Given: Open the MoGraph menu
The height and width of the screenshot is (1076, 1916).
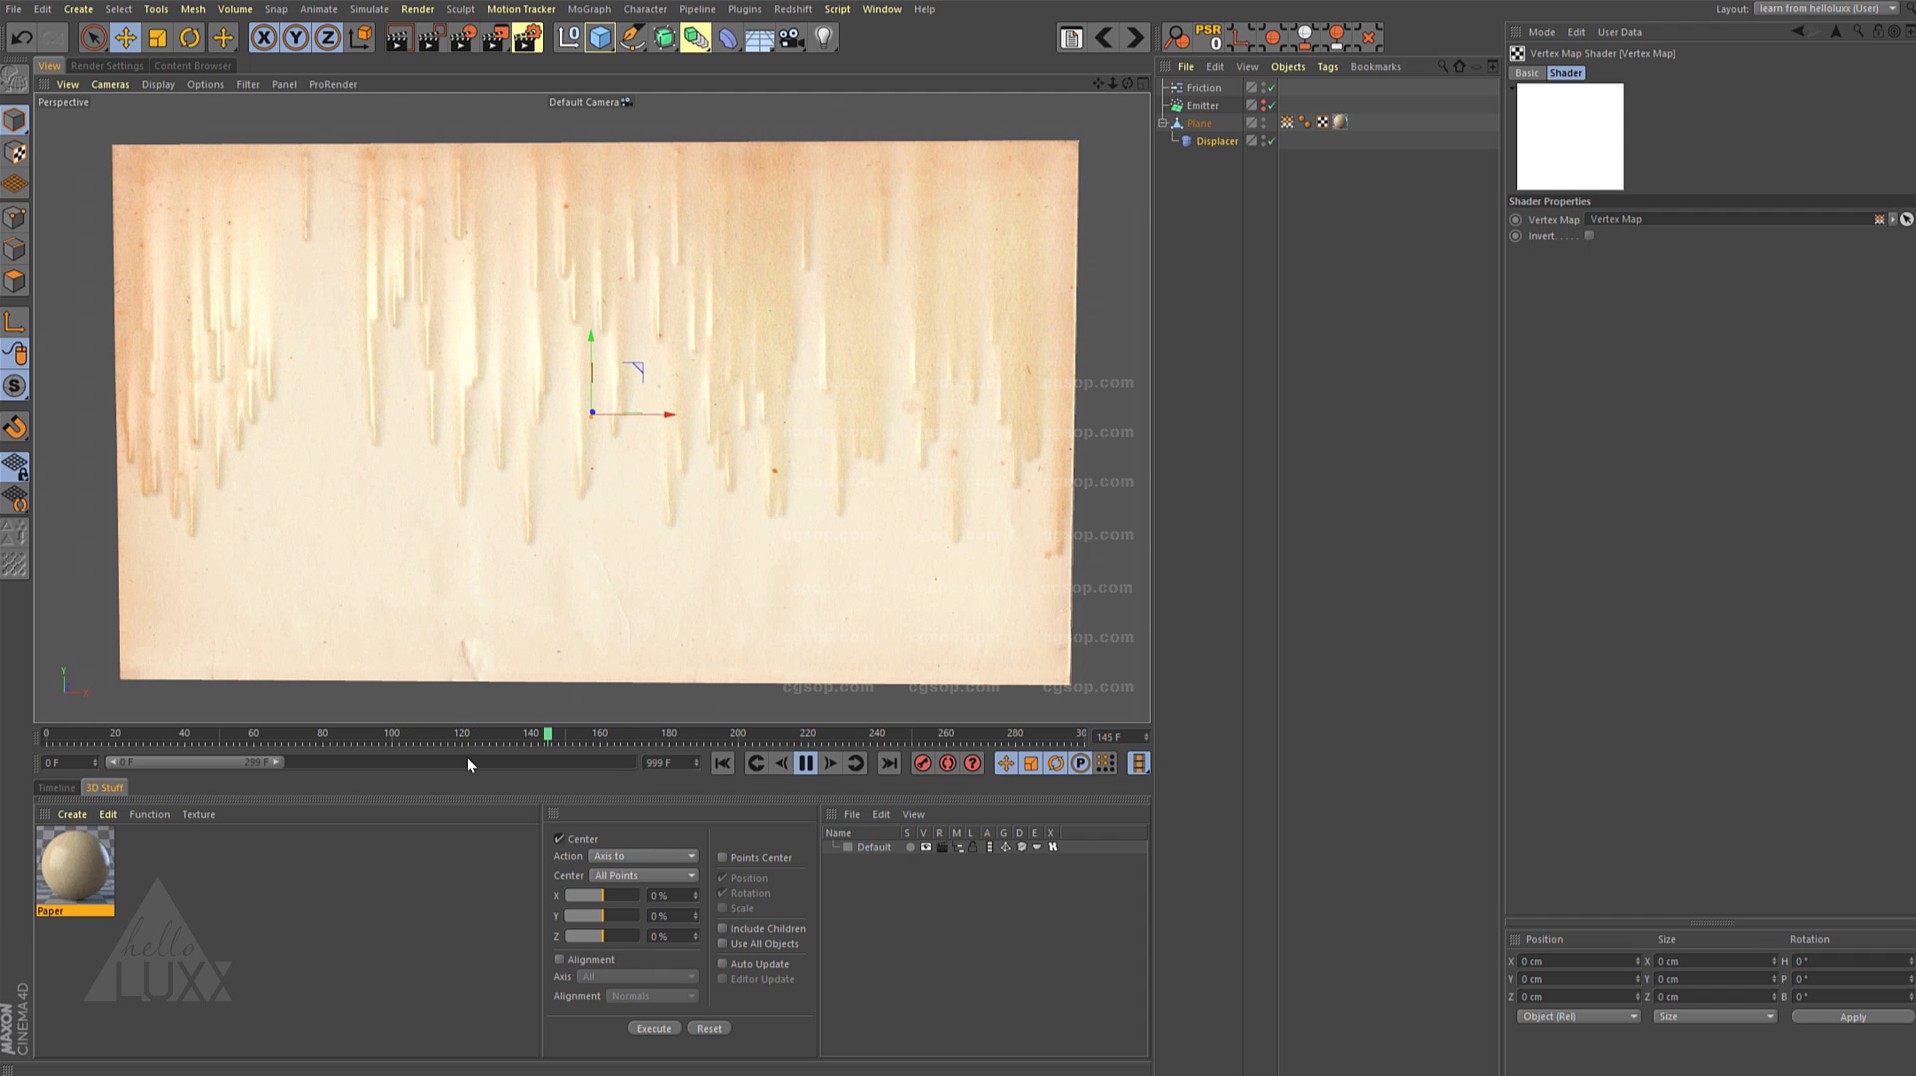Looking at the screenshot, I should 589,9.
